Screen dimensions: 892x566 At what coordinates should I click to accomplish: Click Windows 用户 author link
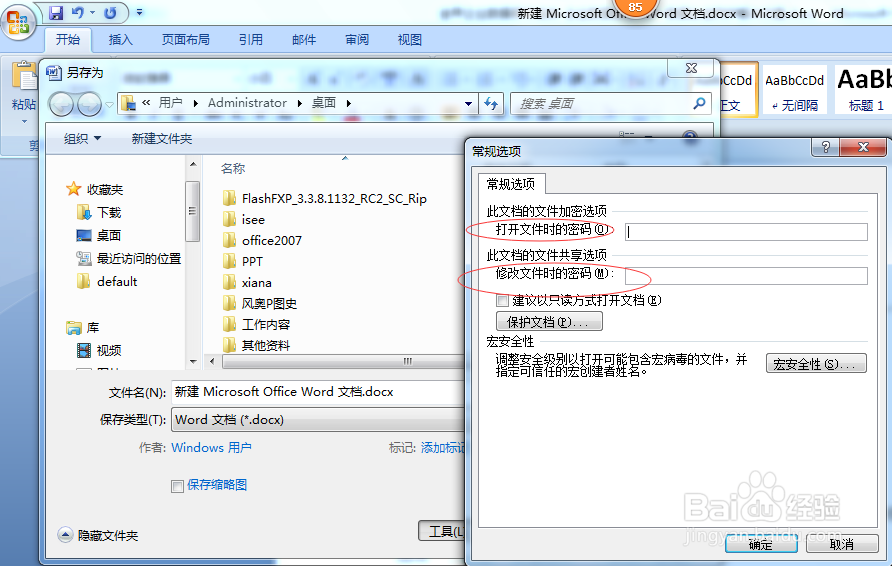pos(211,448)
